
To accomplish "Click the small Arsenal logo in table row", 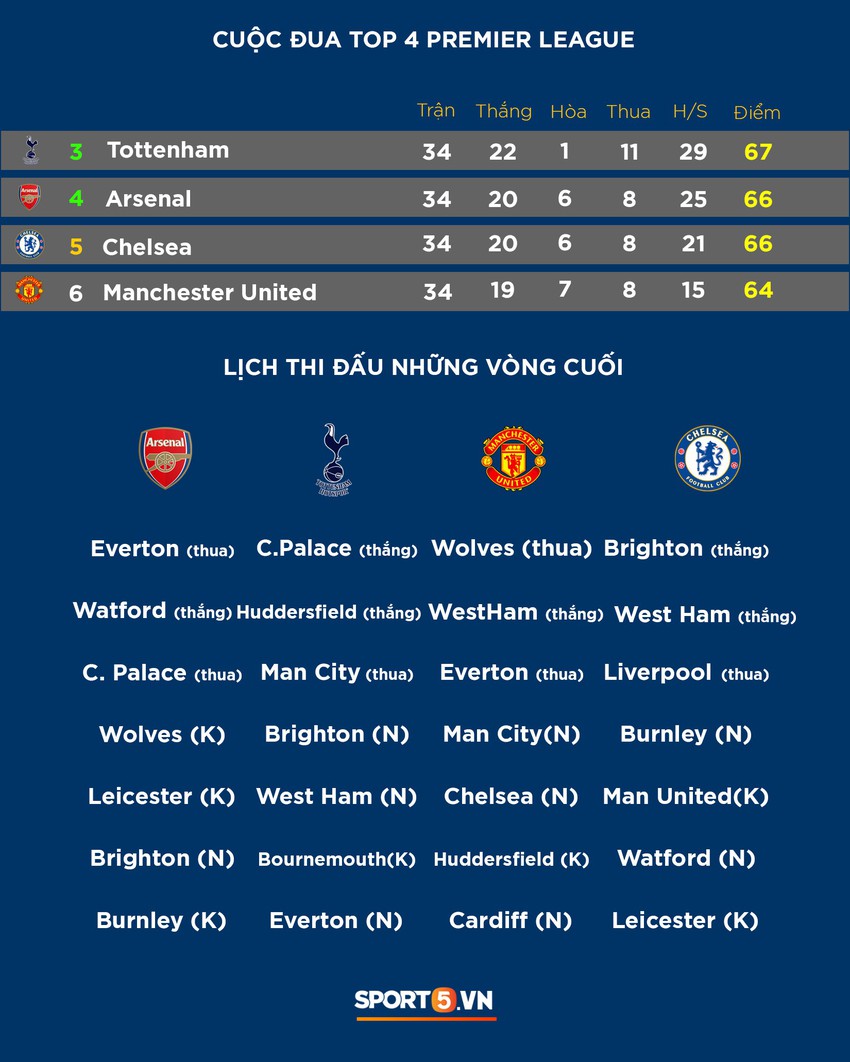I will tap(29, 197).
